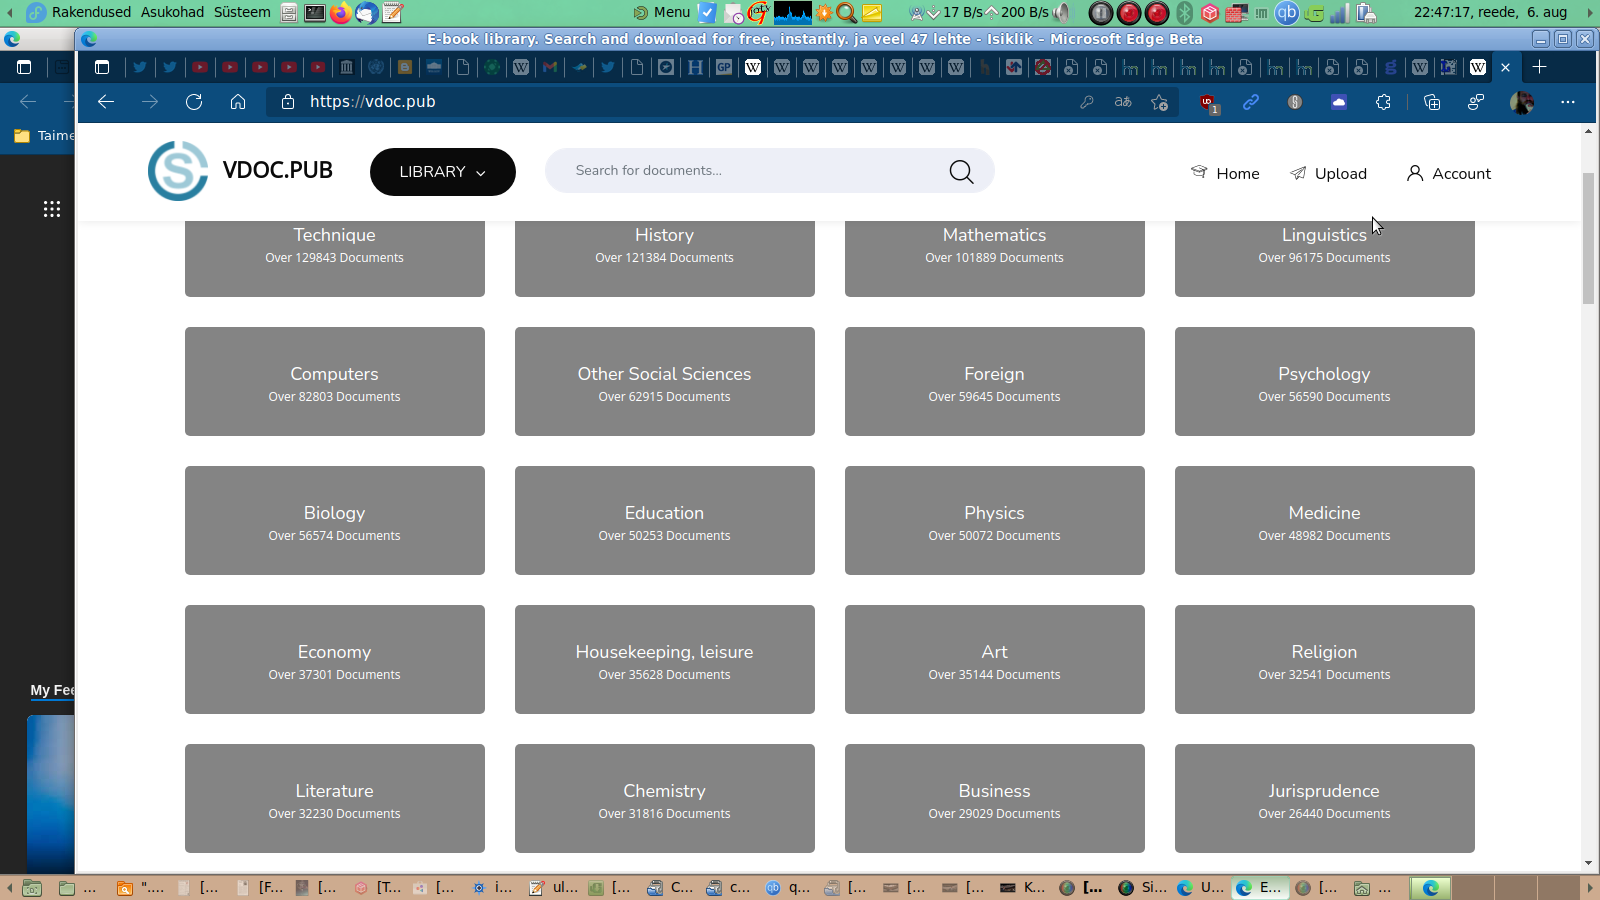Browse the Biology category

[x=335, y=521]
